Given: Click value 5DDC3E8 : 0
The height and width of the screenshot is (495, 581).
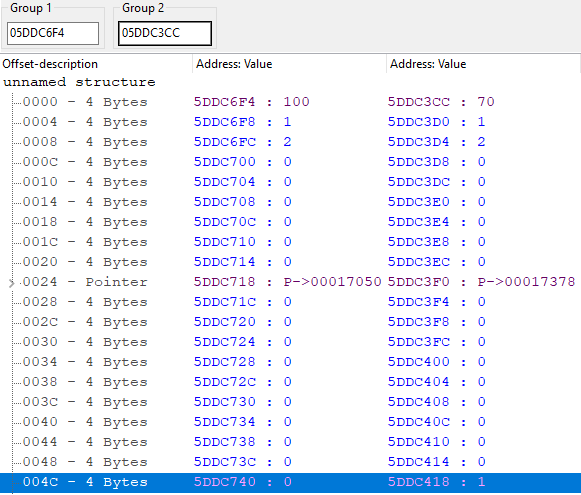Looking at the screenshot, I should [x=436, y=242].
